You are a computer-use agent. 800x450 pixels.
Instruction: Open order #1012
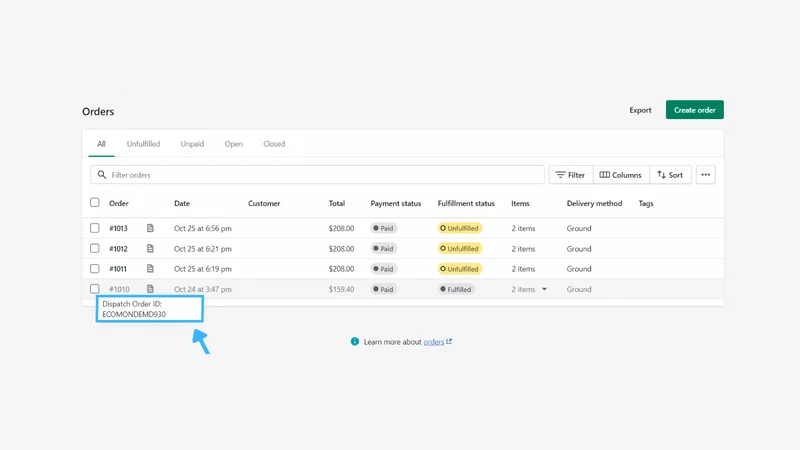[x=118, y=248]
